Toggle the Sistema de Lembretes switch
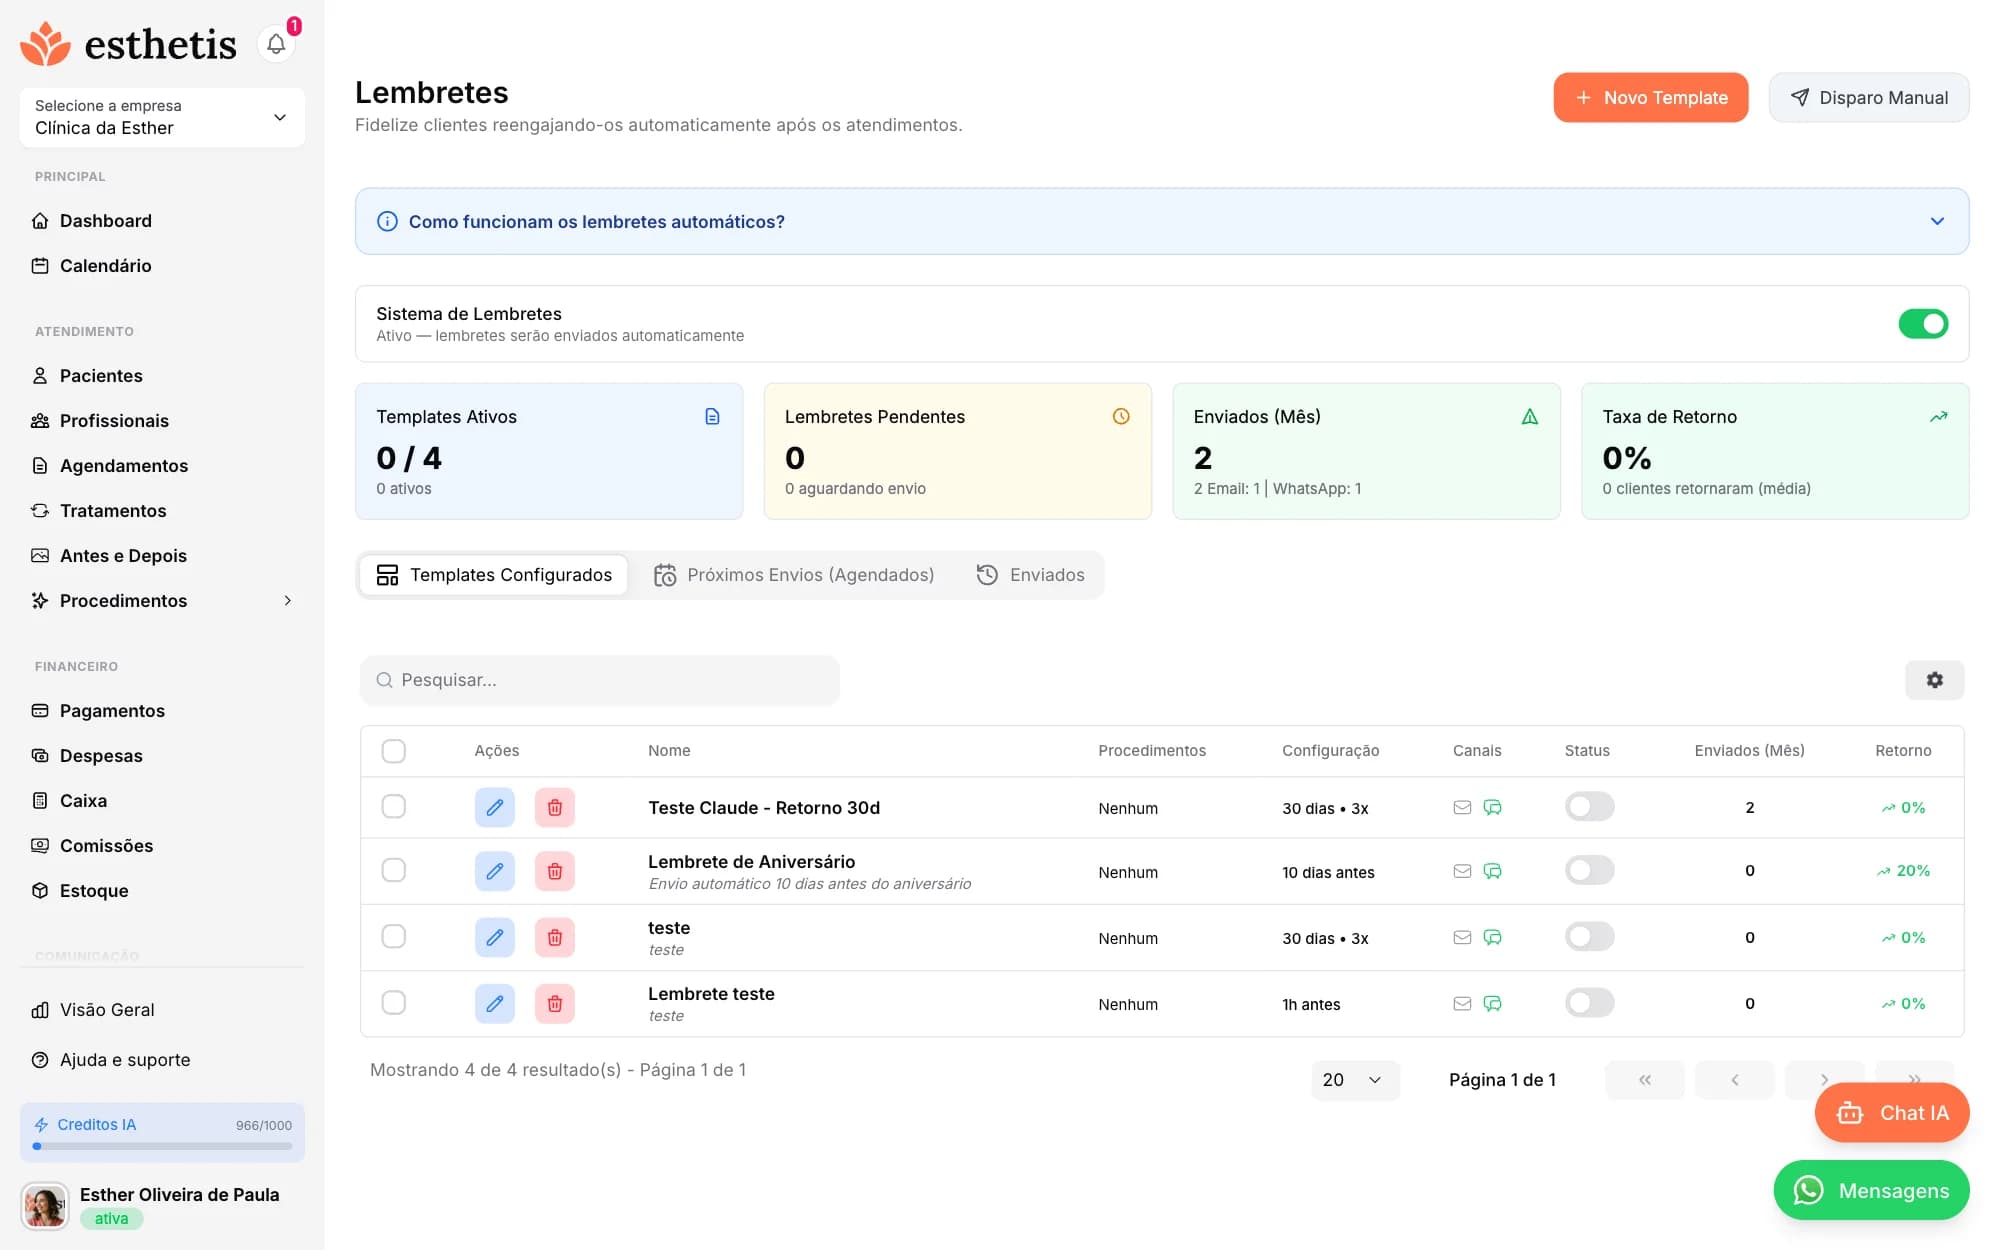This screenshot has width=2000, height=1250. point(1923,324)
